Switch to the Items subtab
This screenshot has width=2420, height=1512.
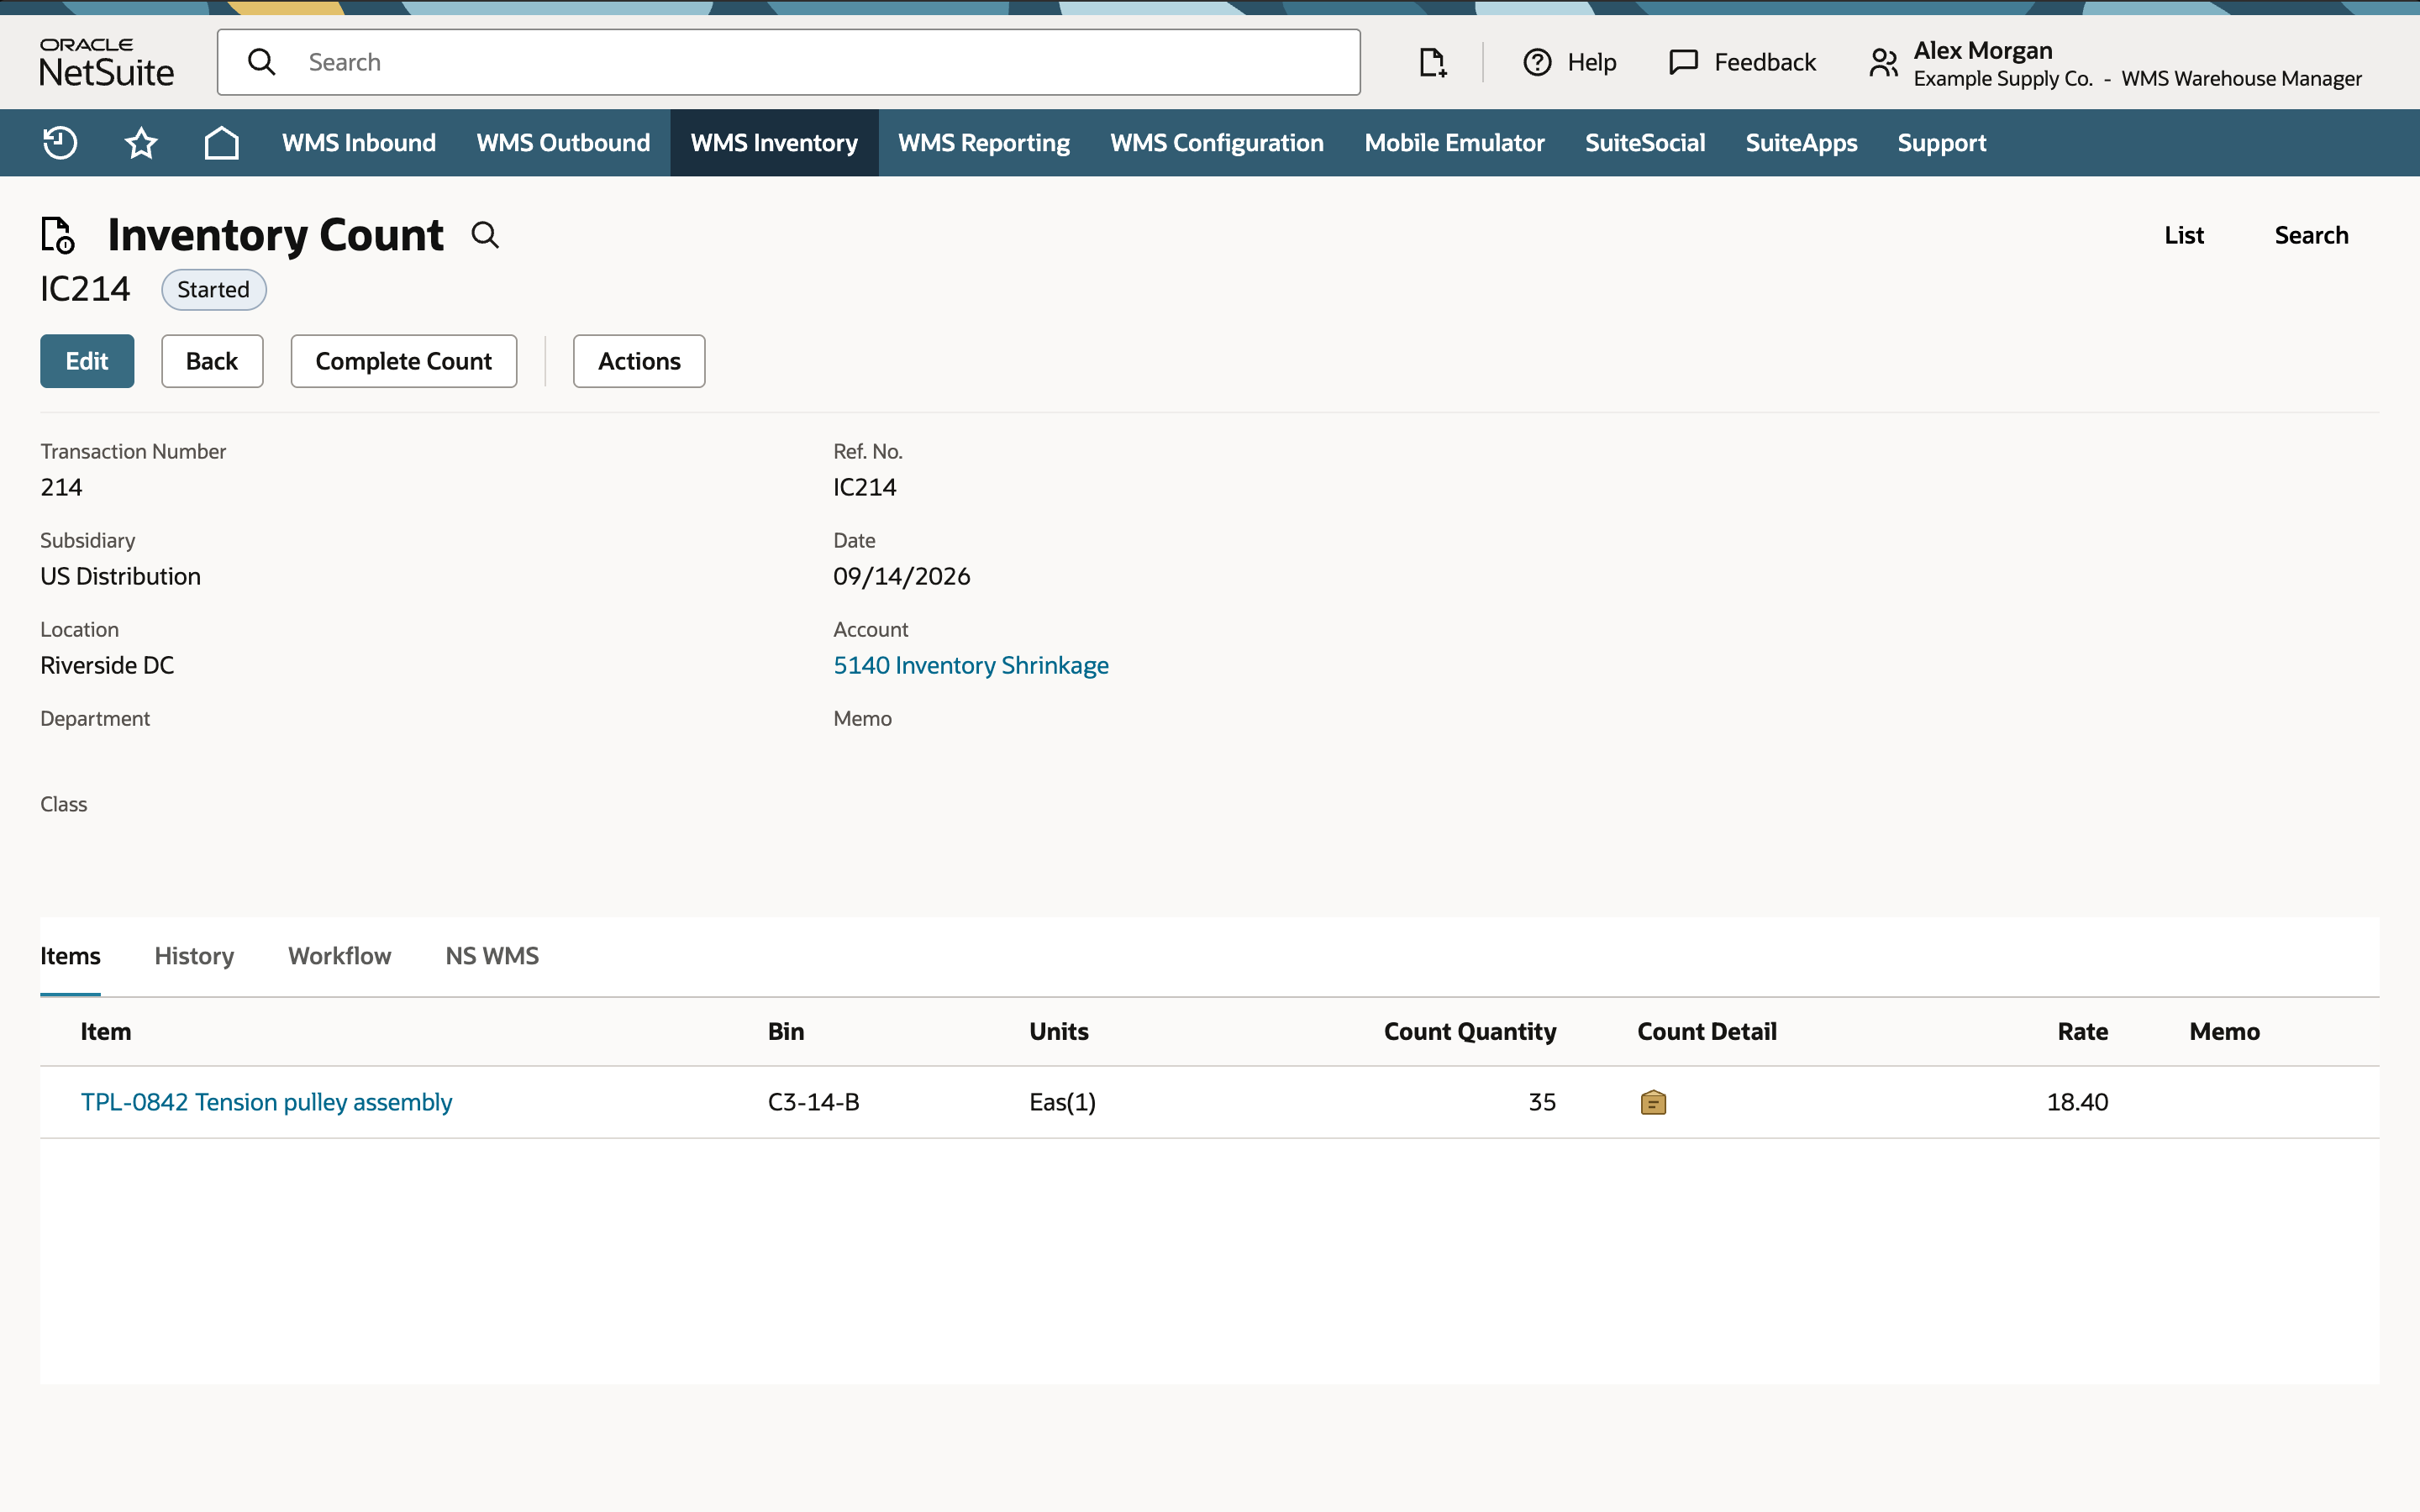70,956
